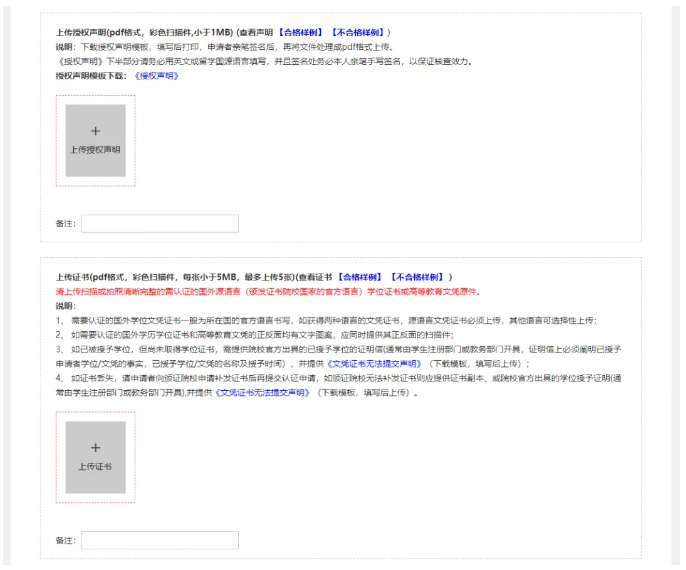Click the red notice text about 学位证书
686x570 pixels.
[268, 291]
